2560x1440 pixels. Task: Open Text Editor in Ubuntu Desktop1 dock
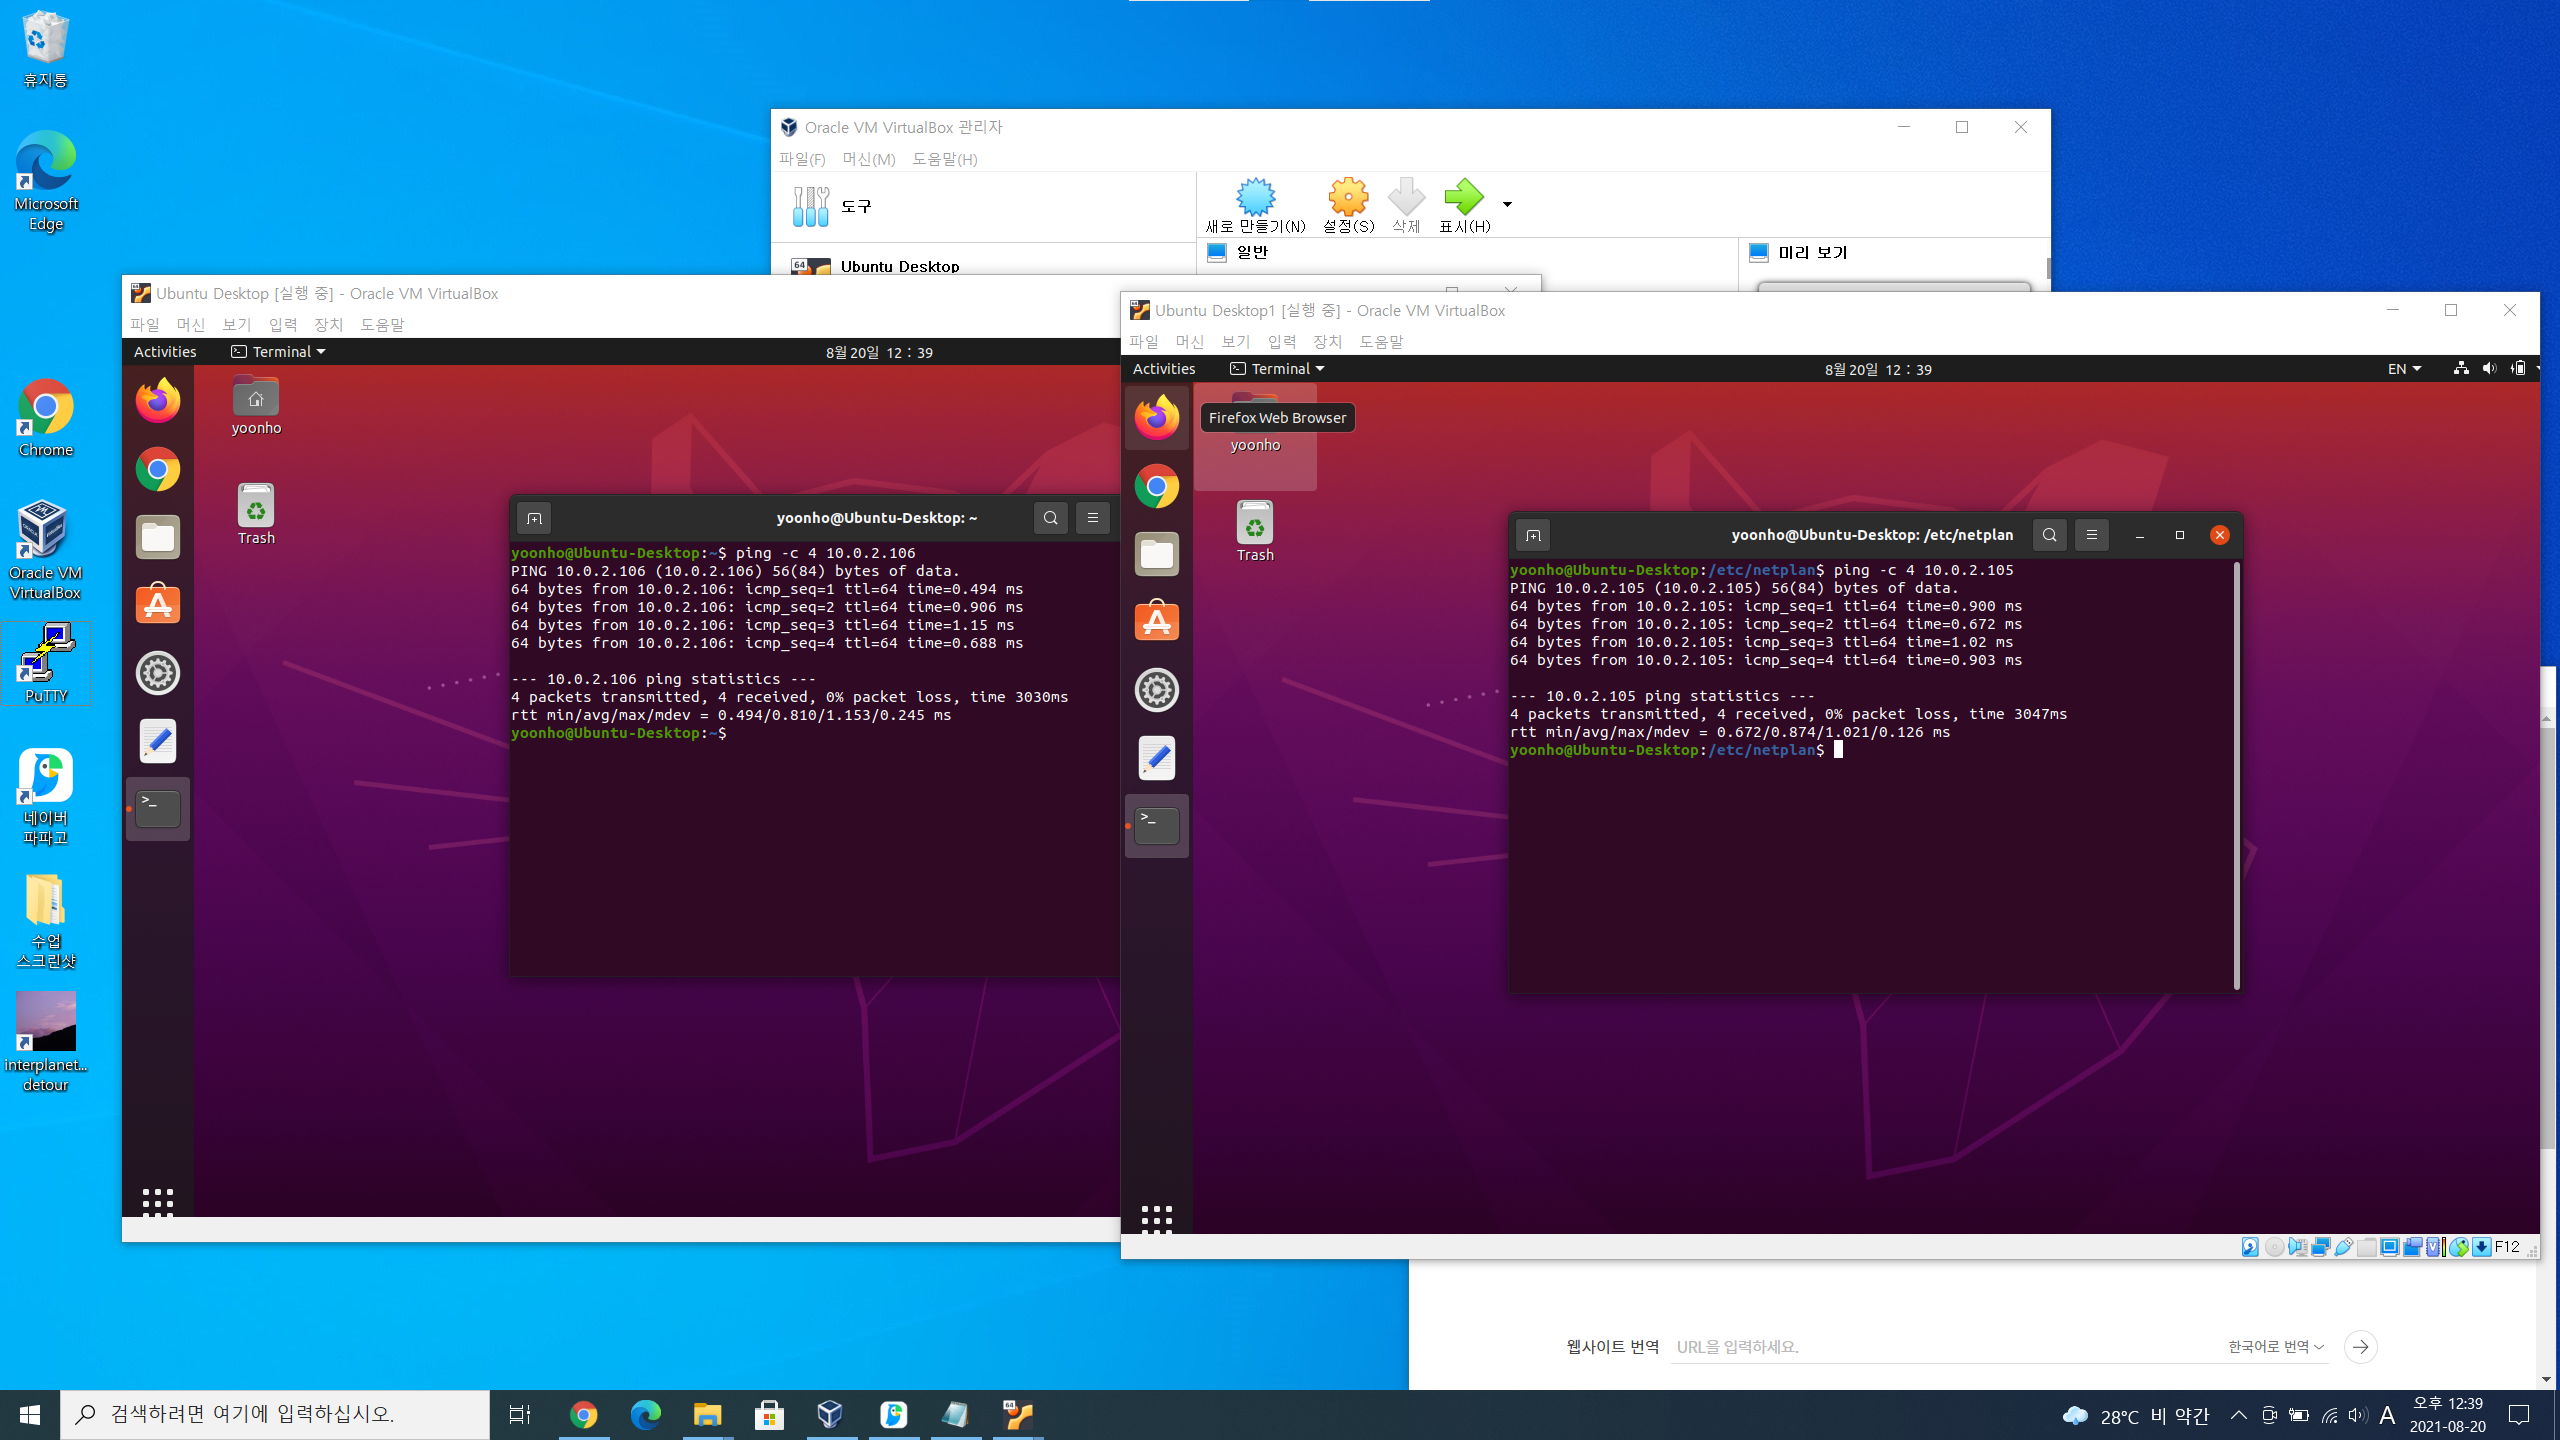pyautogui.click(x=1157, y=758)
